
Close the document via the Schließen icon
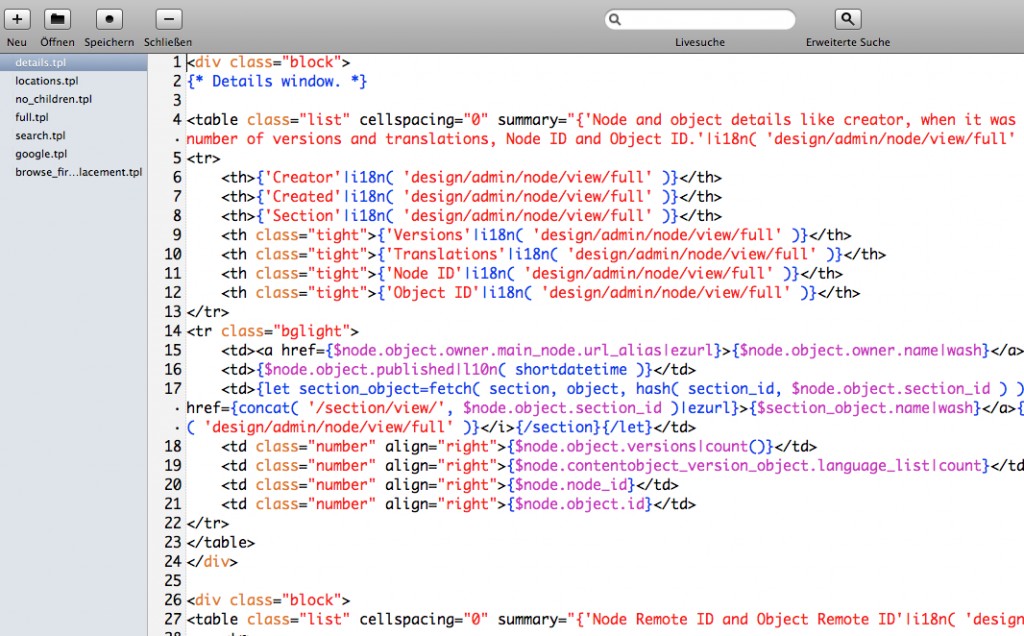(x=169, y=19)
